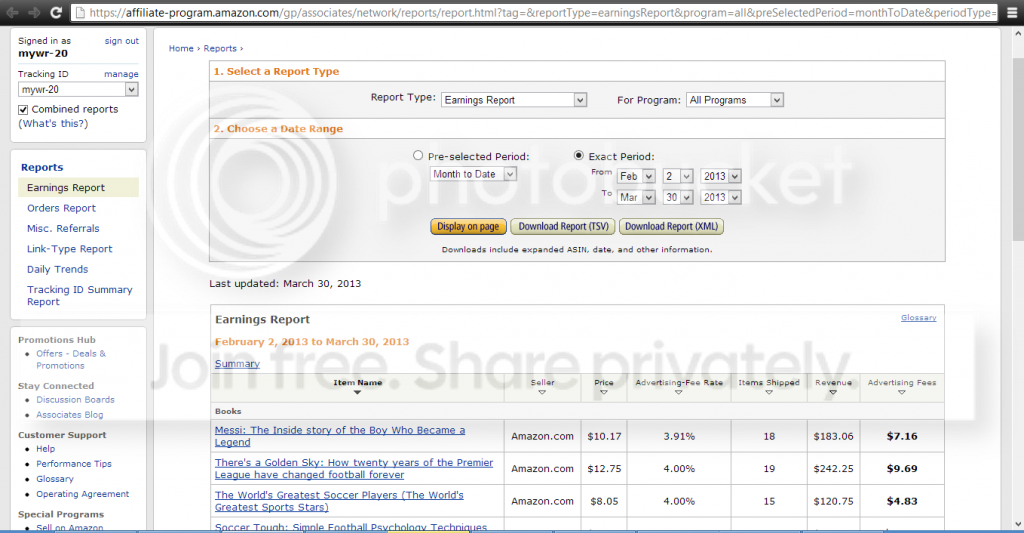This screenshot has width=1024, height=533.
Task: Sort by Price column arrow
Action: (603, 393)
